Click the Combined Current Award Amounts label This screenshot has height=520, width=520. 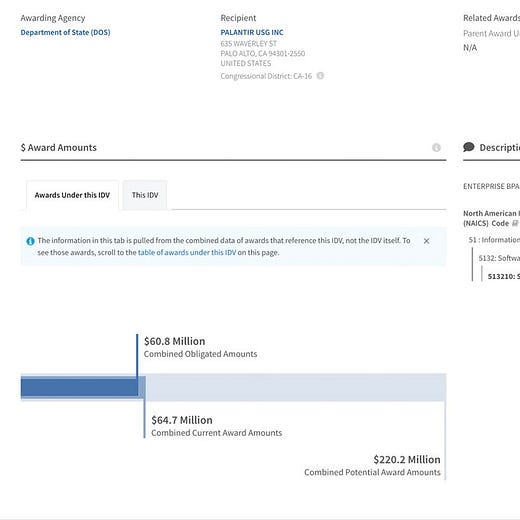[217, 433]
